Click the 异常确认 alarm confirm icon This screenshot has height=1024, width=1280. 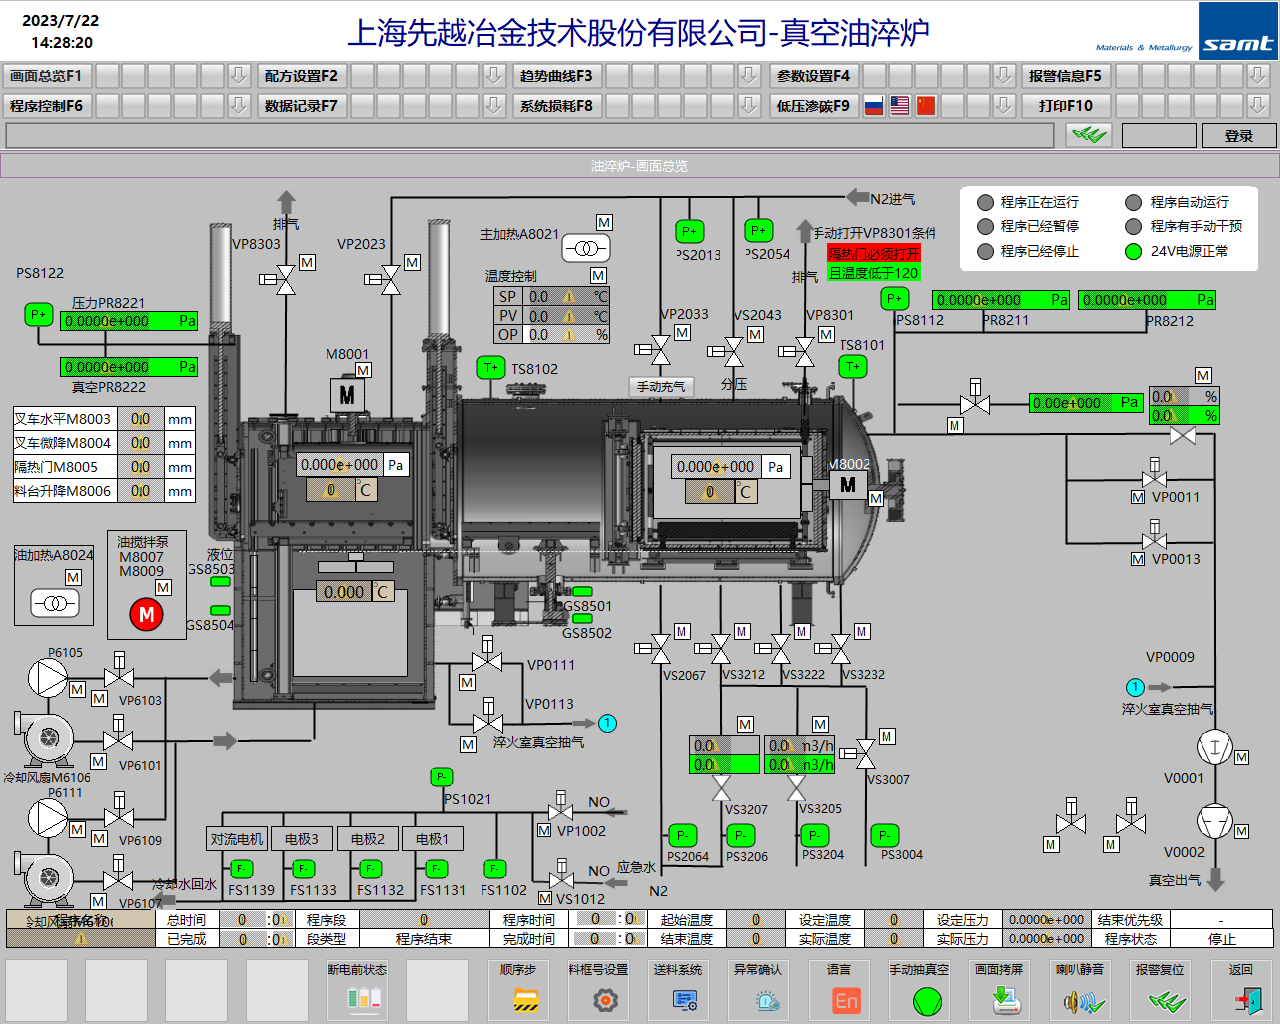click(x=767, y=999)
